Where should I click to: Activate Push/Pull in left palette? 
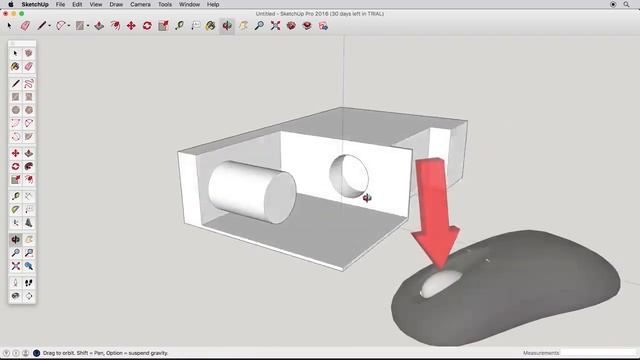click(x=29, y=153)
